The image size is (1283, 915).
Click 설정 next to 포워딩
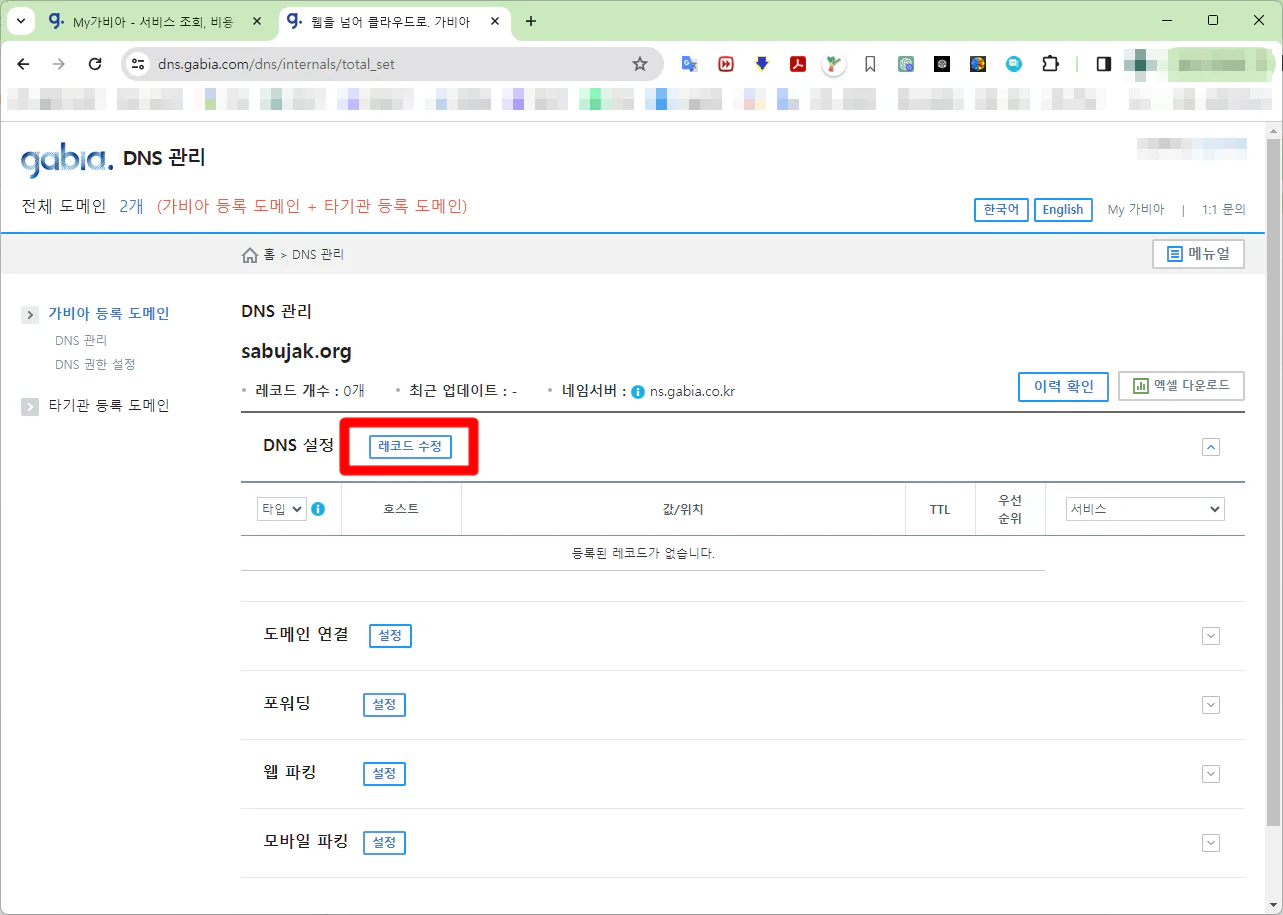[384, 705]
